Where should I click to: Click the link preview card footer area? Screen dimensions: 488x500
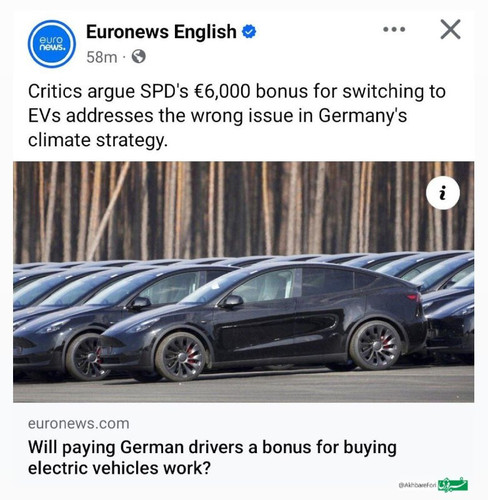(244, 446)
